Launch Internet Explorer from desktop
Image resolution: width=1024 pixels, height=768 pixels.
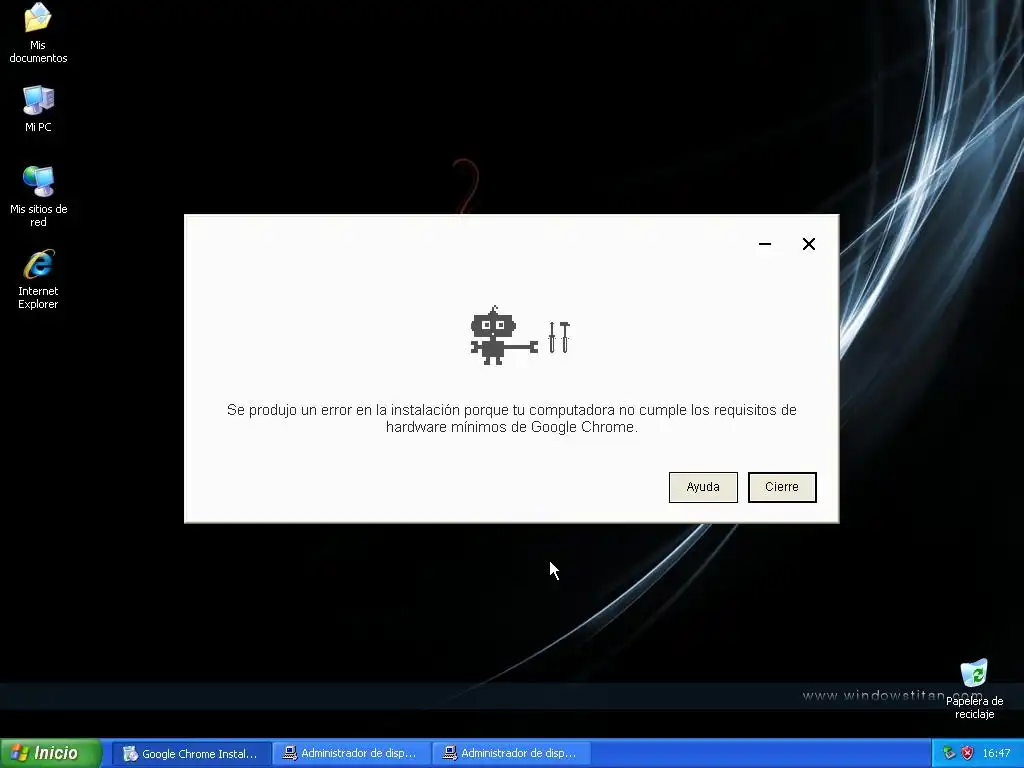38,278
